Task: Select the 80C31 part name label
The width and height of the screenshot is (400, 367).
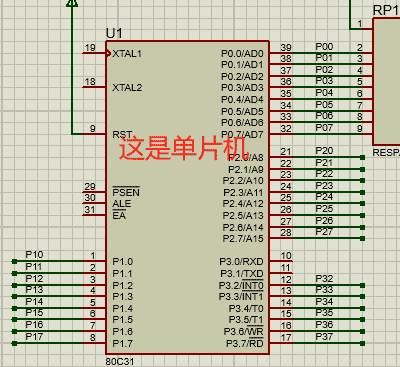Action: (x=120, y=361)
